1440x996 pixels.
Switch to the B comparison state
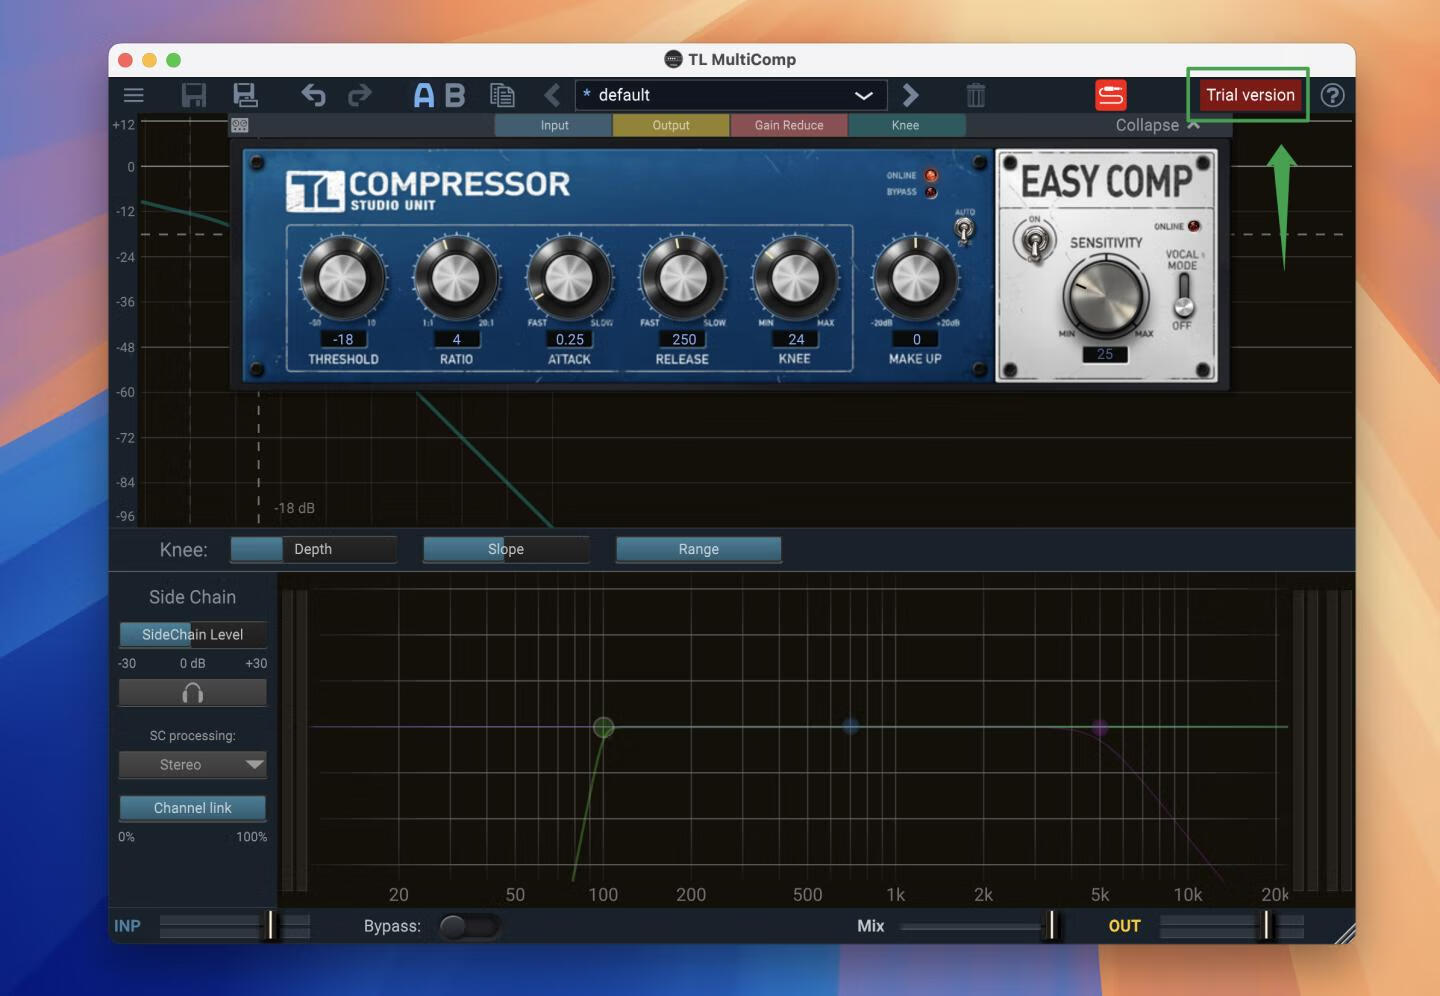(455, 95)
